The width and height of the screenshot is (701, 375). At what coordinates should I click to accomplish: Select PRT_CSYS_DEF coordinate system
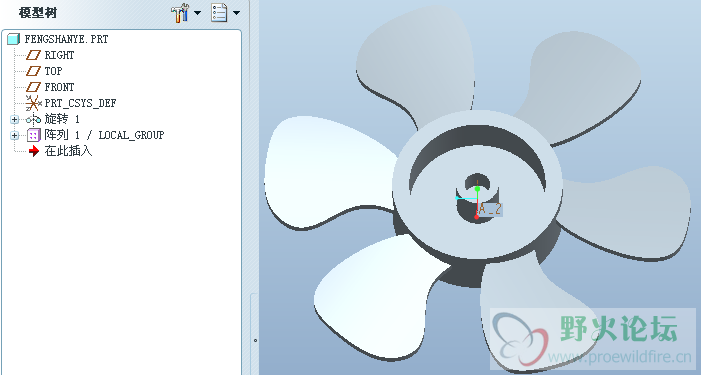point(80,103)
